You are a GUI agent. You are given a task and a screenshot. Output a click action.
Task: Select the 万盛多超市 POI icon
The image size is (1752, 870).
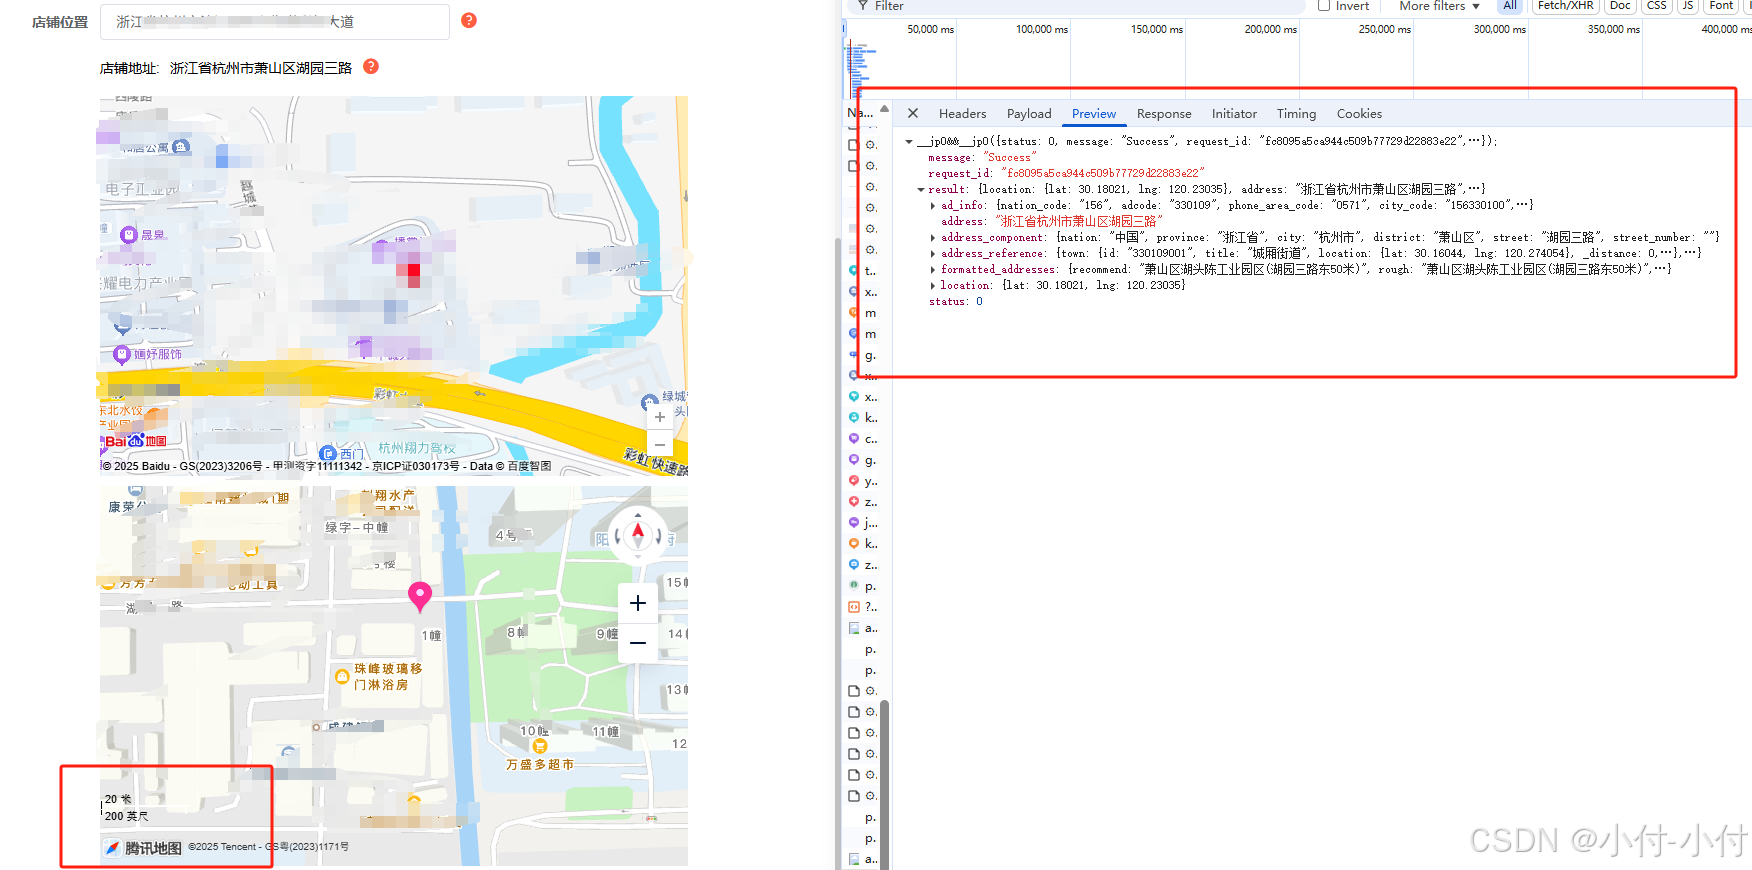point(540,746)
